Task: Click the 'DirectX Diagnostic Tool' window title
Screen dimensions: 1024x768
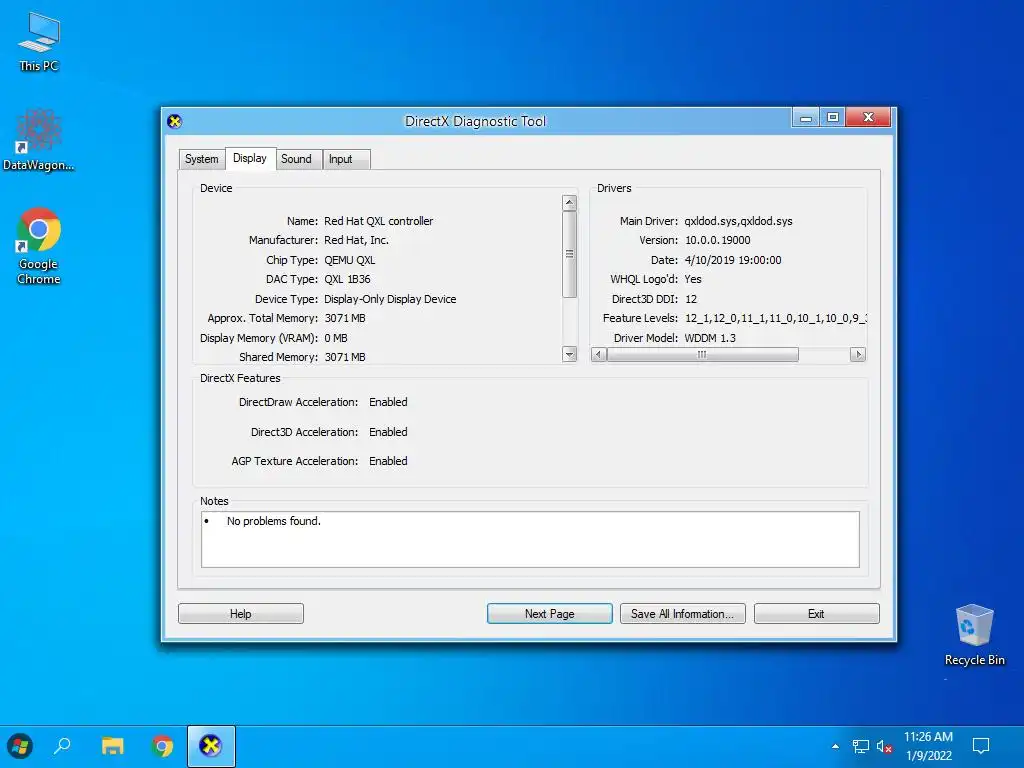Action: (x=475, y=121)
